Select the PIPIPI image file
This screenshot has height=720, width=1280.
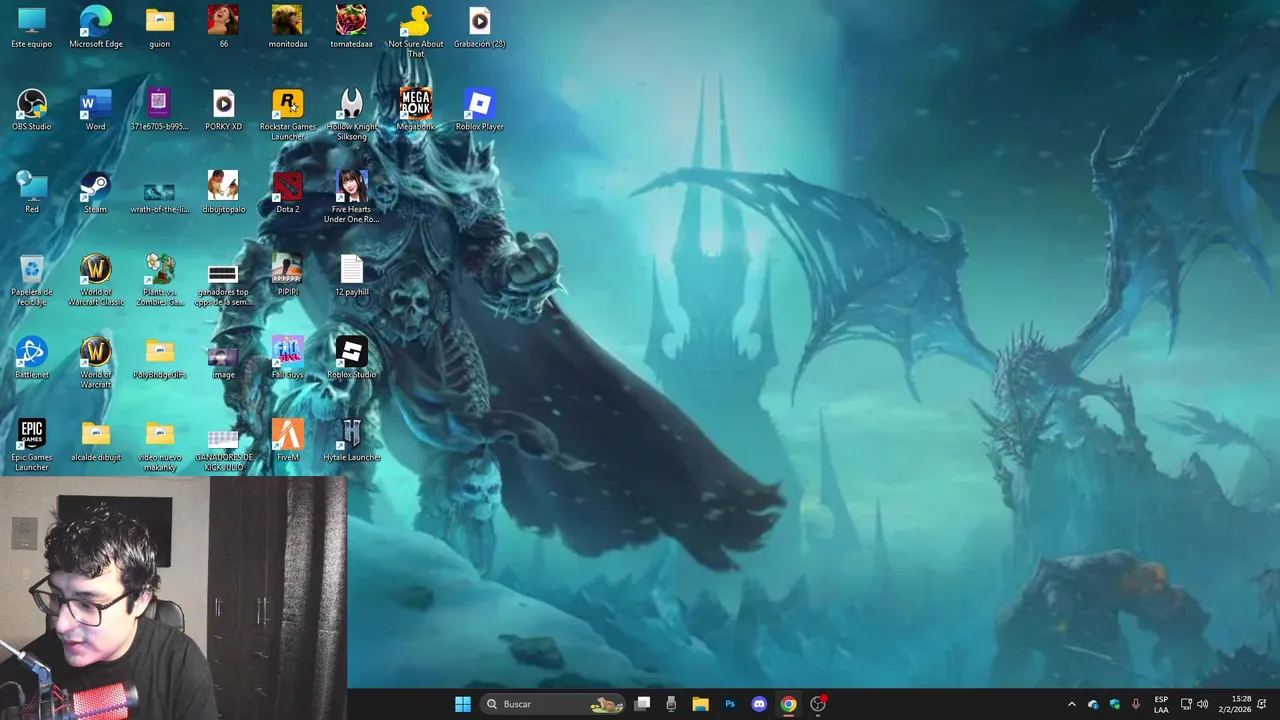click(x=288, y=276)
